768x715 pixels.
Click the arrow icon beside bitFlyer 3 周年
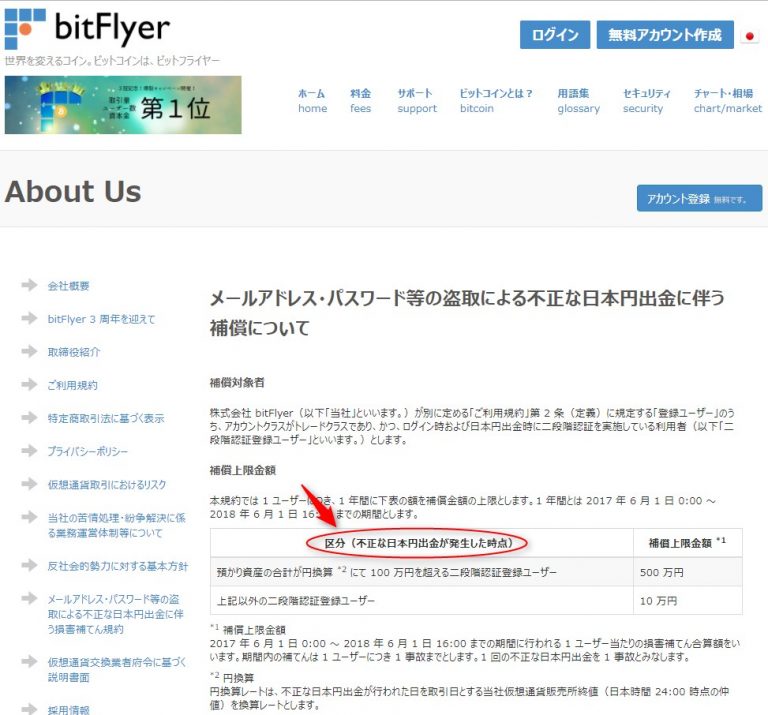click(29, 318)
